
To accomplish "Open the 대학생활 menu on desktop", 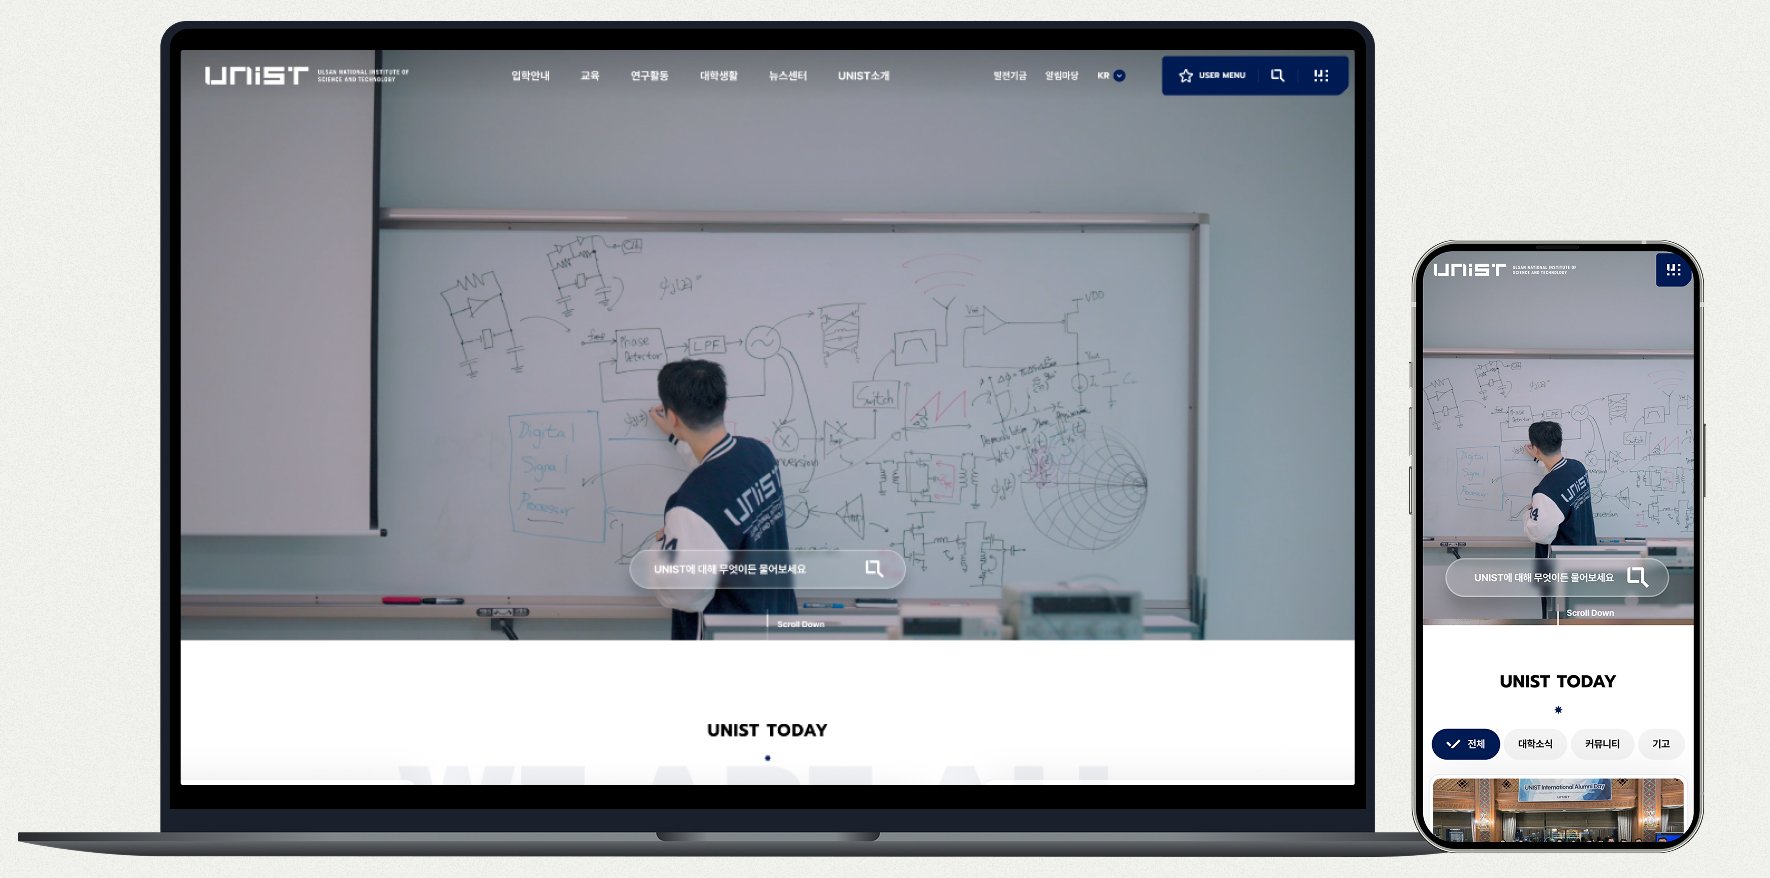I will (719, 76).
